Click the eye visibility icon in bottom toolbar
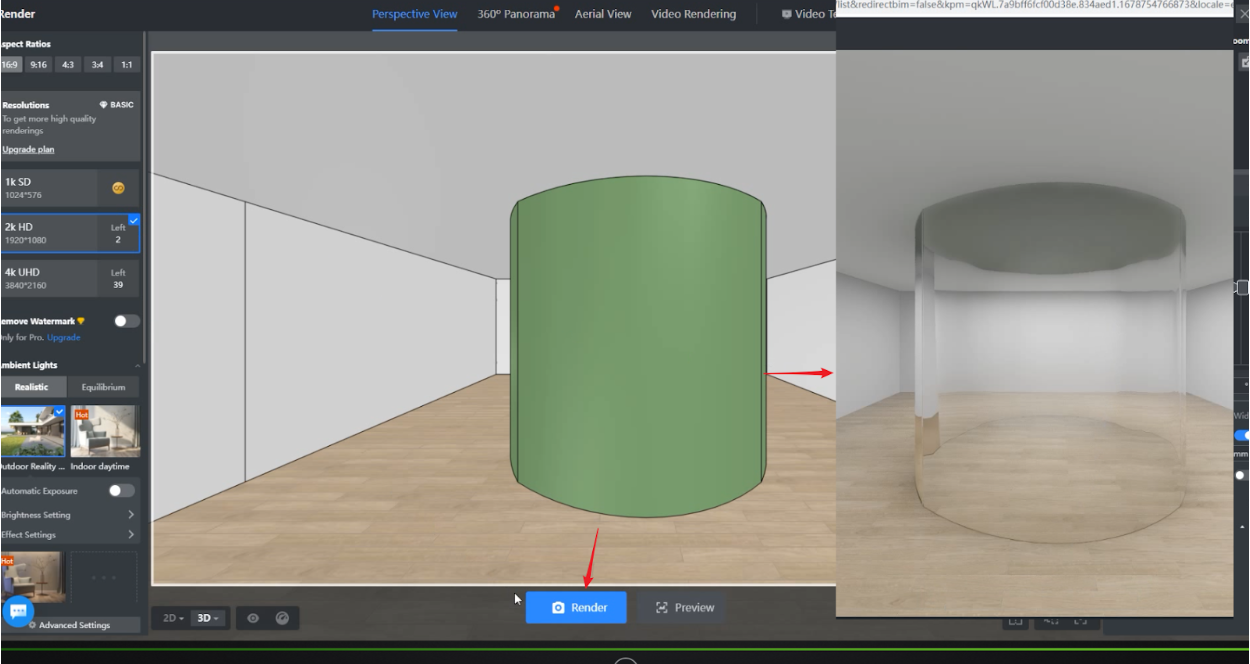 point(253,618)
